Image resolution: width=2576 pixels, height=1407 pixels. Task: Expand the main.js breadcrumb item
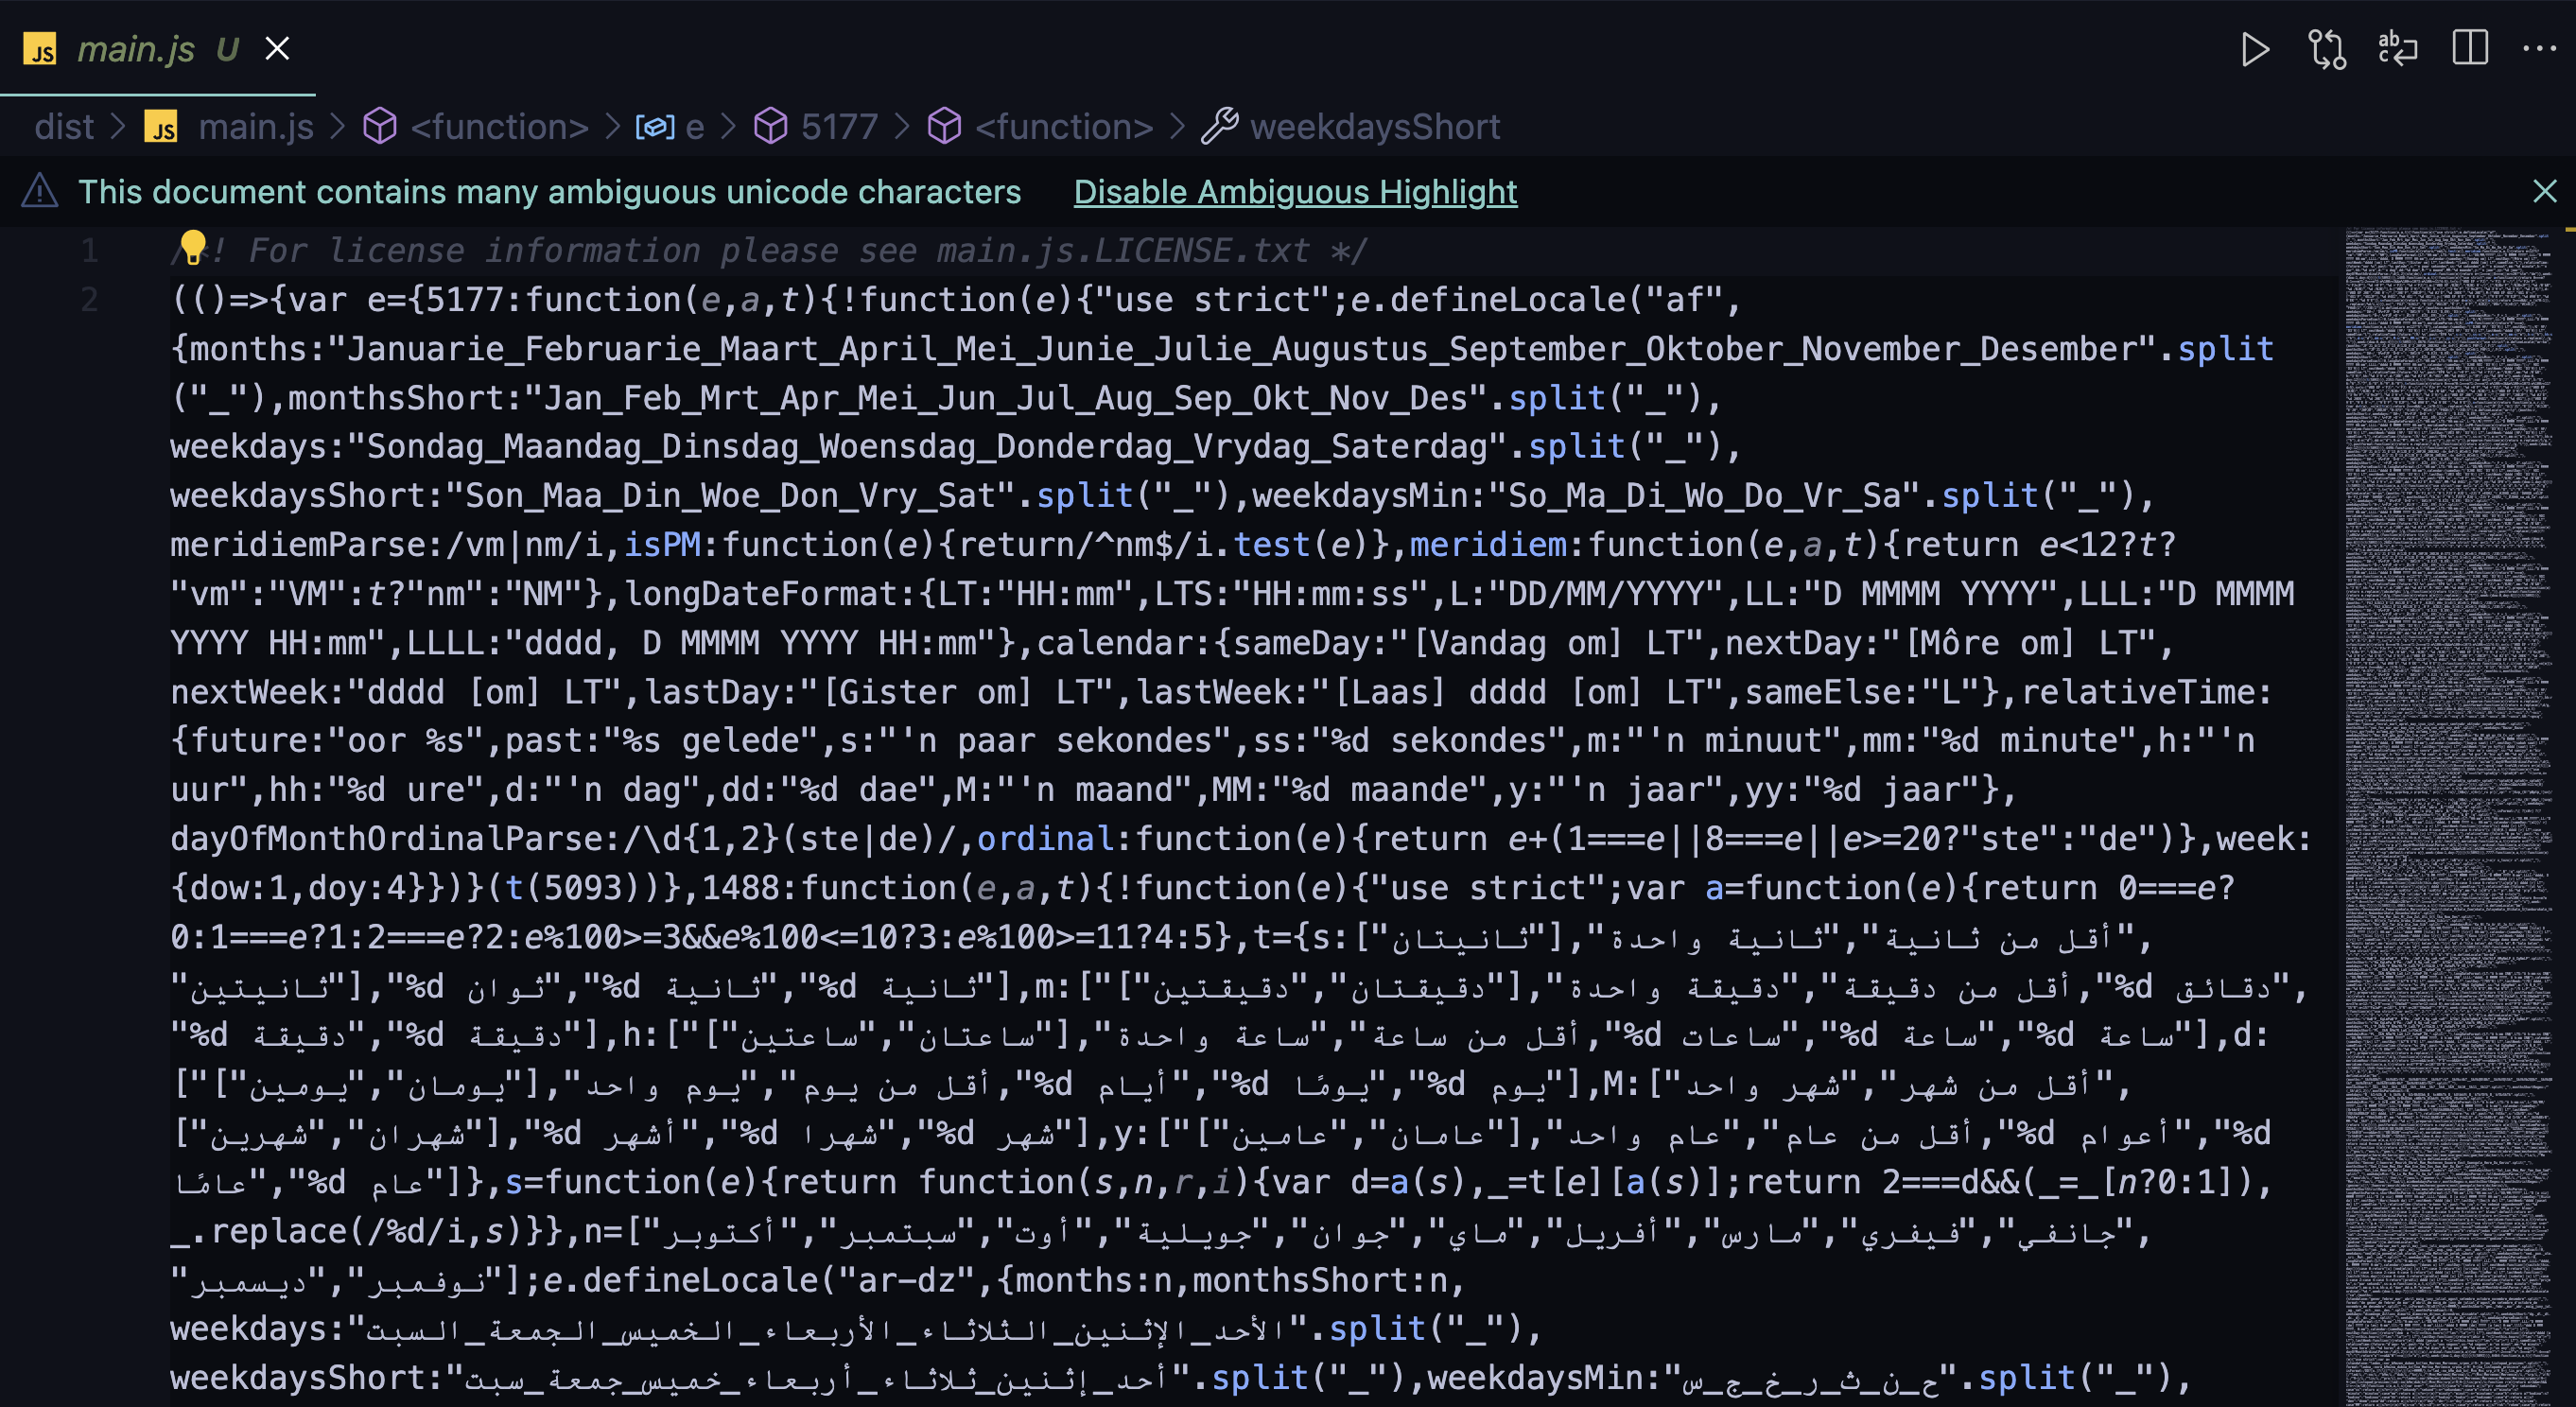255,127
